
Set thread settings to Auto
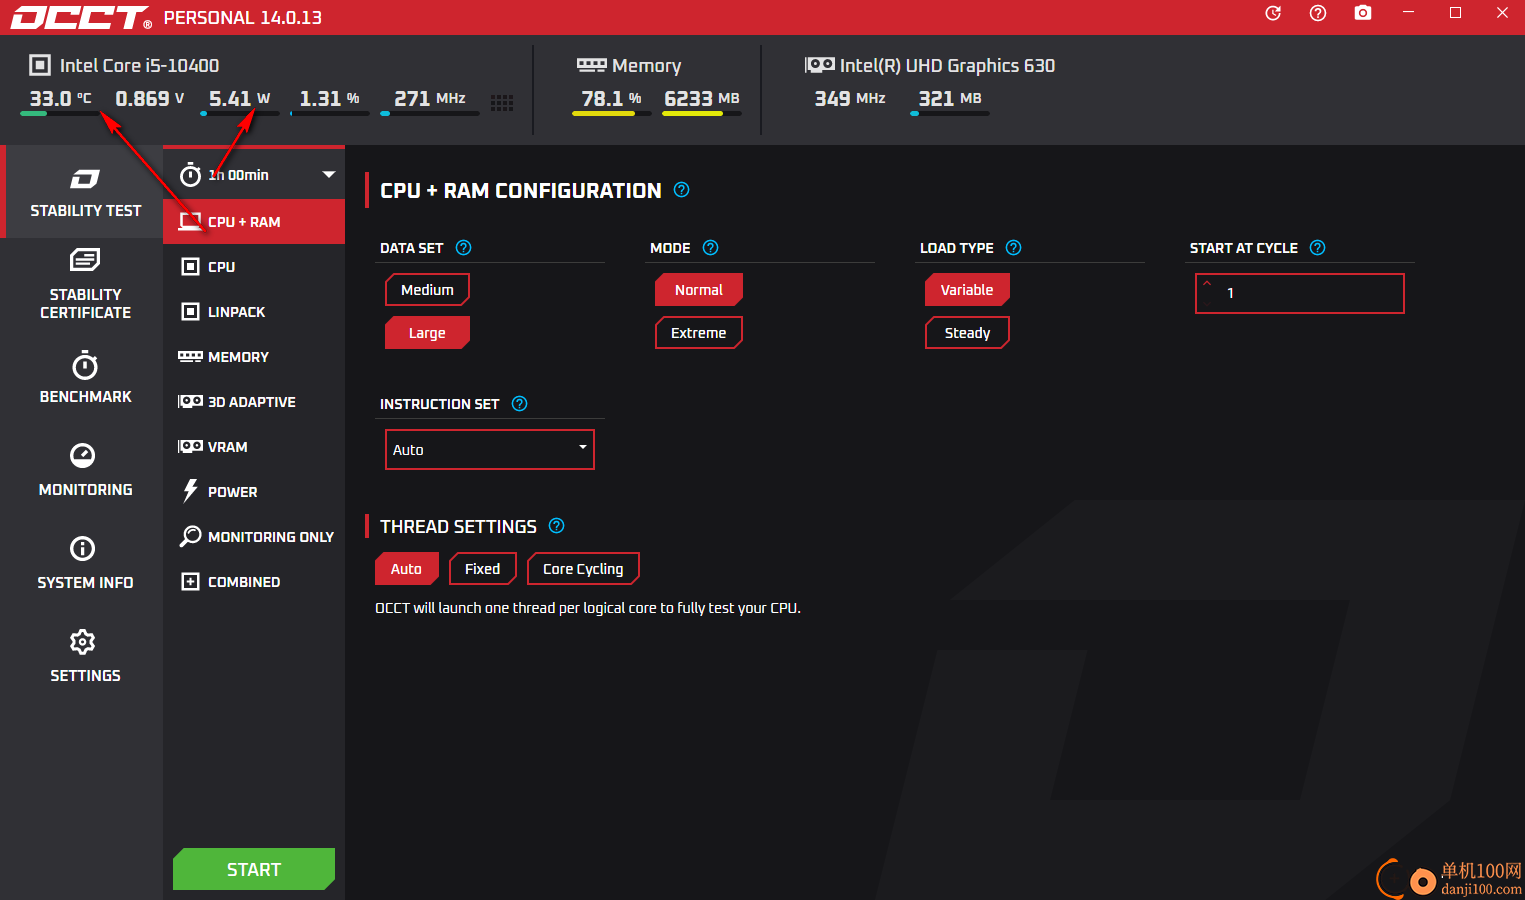(406, 569)
